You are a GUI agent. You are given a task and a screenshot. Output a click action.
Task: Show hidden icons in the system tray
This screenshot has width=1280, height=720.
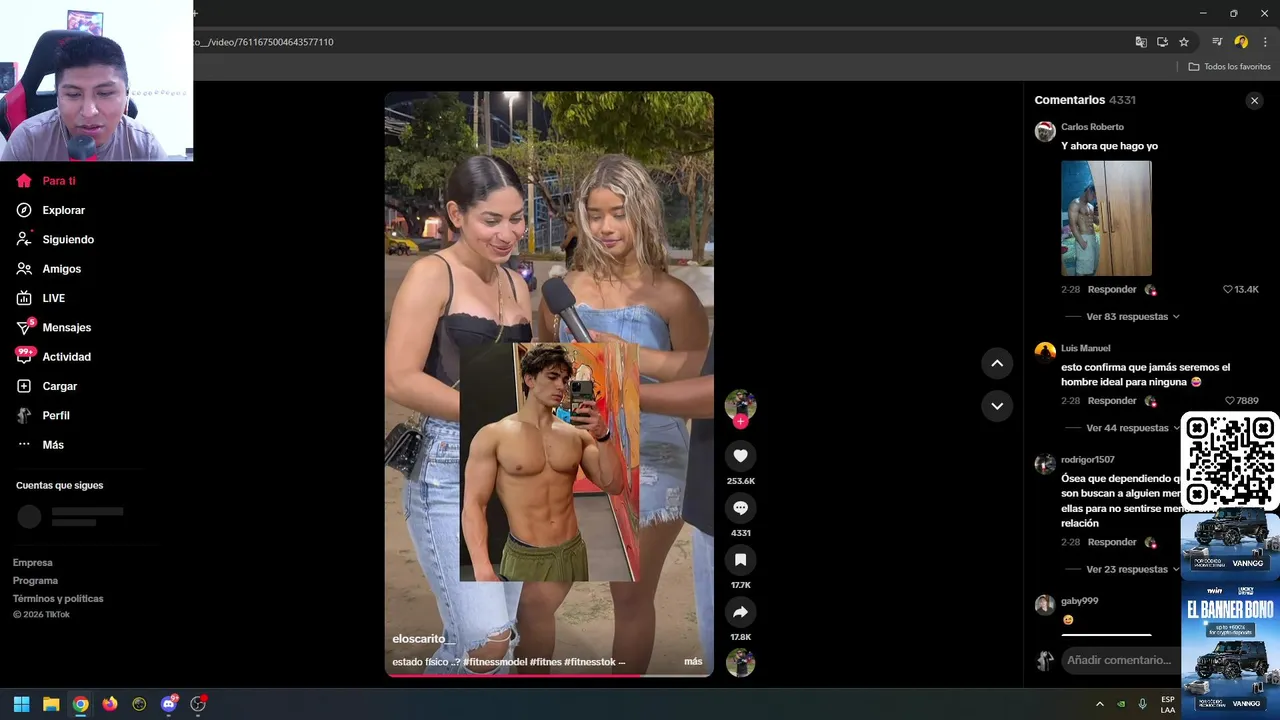[1099, 704]
